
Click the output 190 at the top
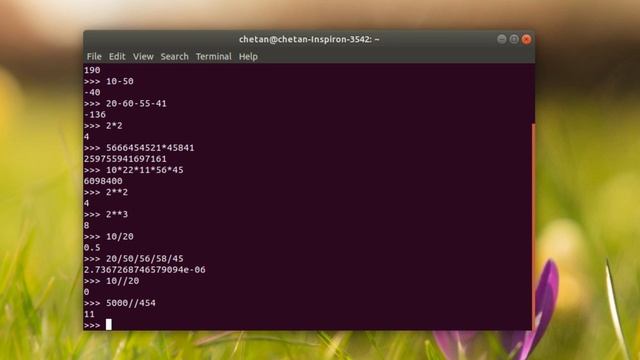point(92,70)
